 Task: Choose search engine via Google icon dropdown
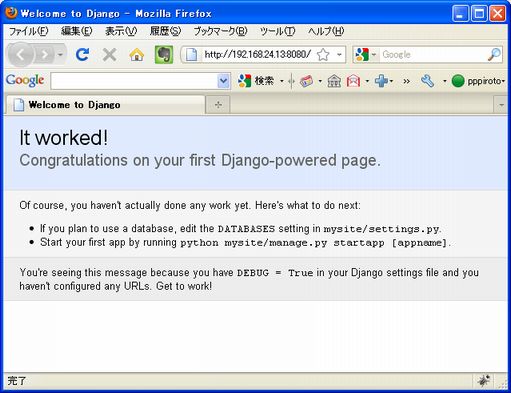(x=366, y=54)
